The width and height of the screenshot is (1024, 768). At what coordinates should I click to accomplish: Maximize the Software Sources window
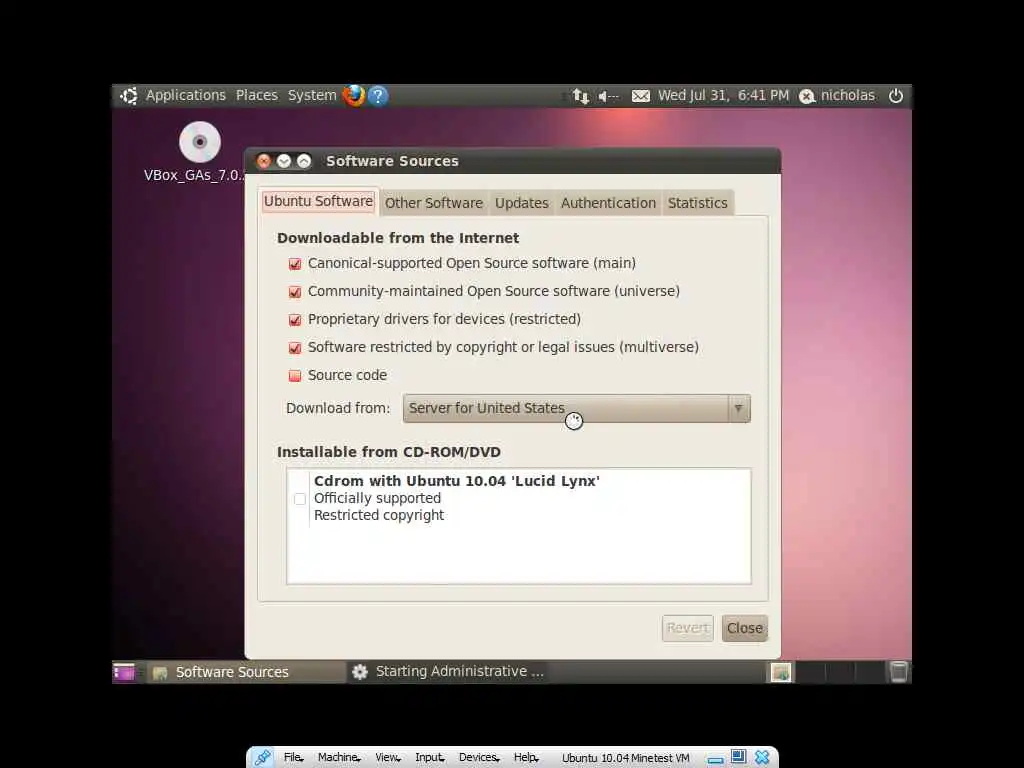point(304,161)
